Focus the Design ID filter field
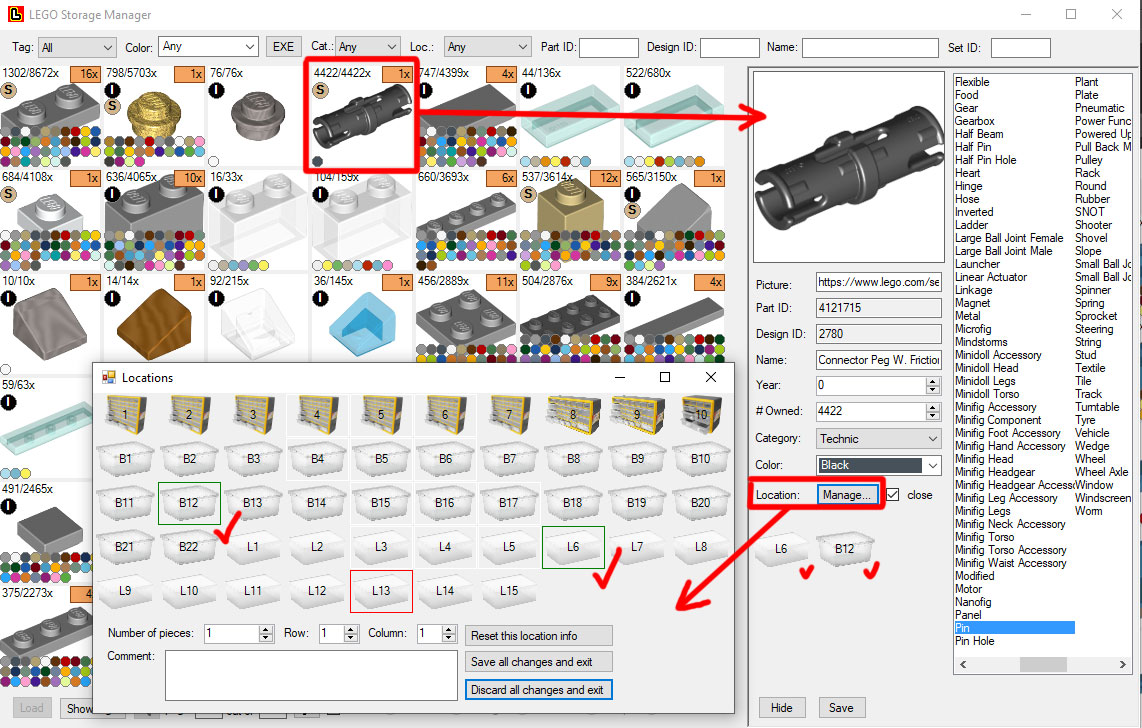1142x728 pixels. click(x=730, y=48)
